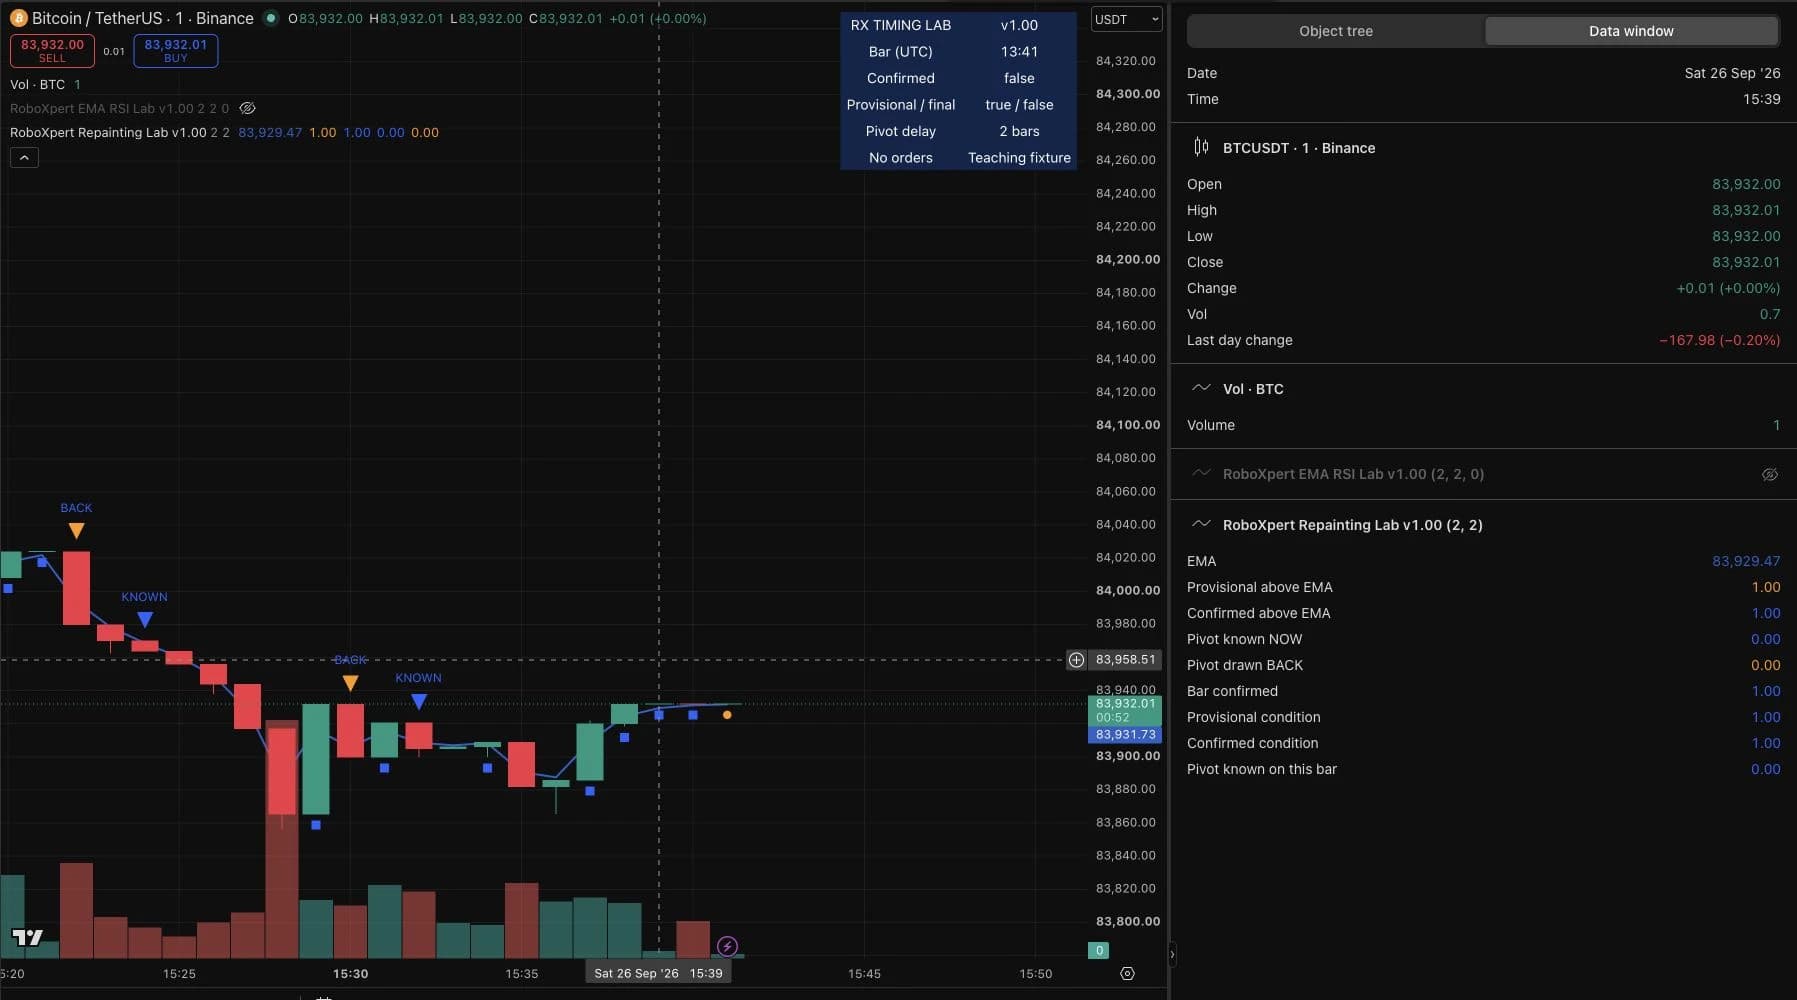Switch to the Object tree tab

click(x=1335, y=31)
